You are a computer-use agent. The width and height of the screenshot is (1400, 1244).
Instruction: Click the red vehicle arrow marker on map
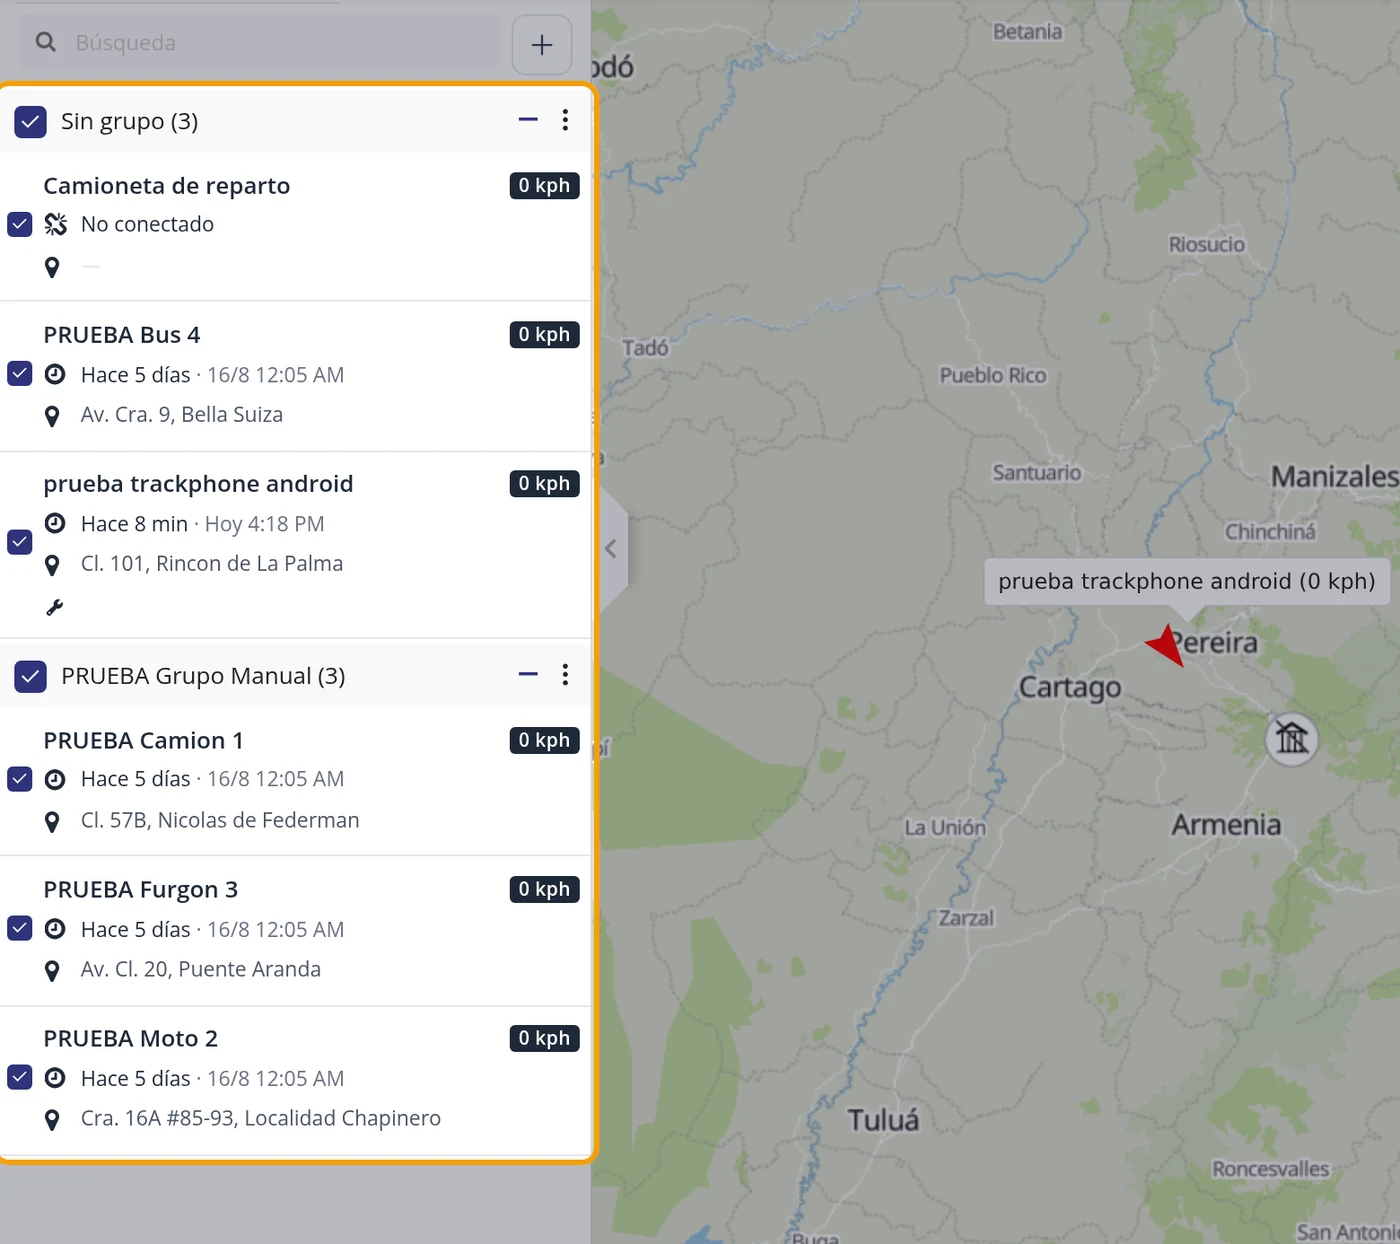1166,645
